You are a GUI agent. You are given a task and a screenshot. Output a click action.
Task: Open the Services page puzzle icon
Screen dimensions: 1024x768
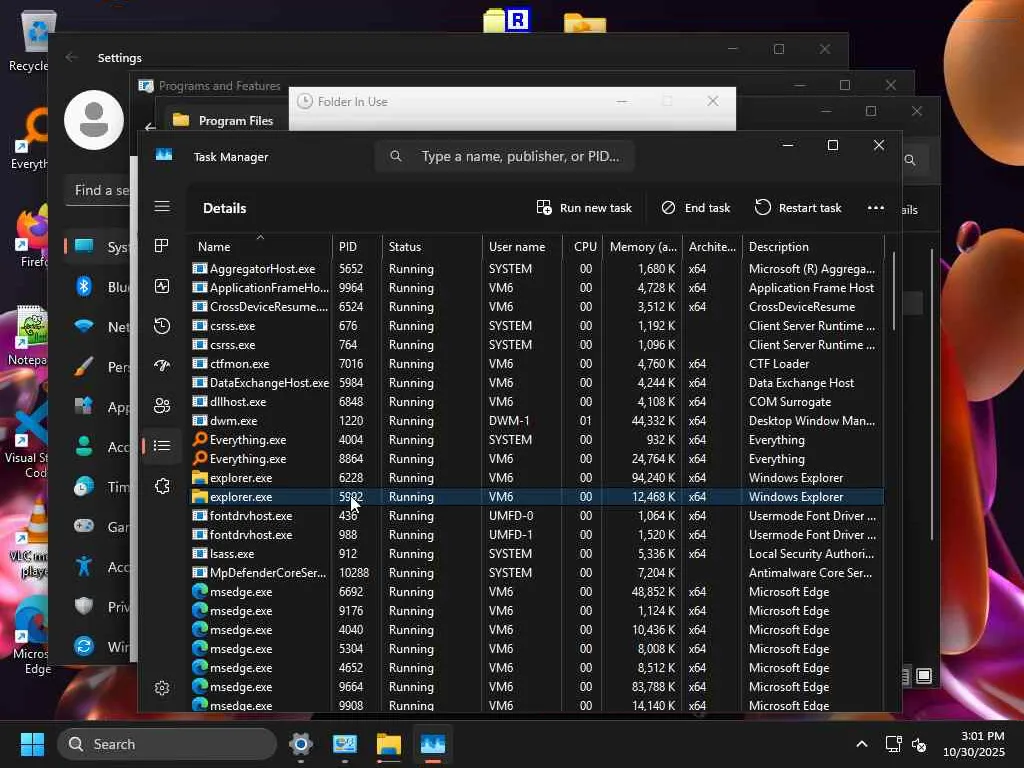click(x=162, y=486)
